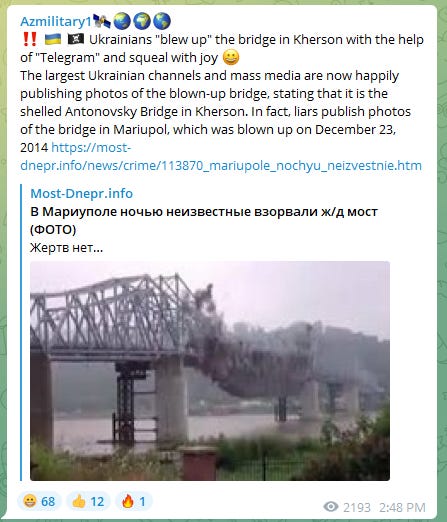Click the eye views counter icon

331,507
